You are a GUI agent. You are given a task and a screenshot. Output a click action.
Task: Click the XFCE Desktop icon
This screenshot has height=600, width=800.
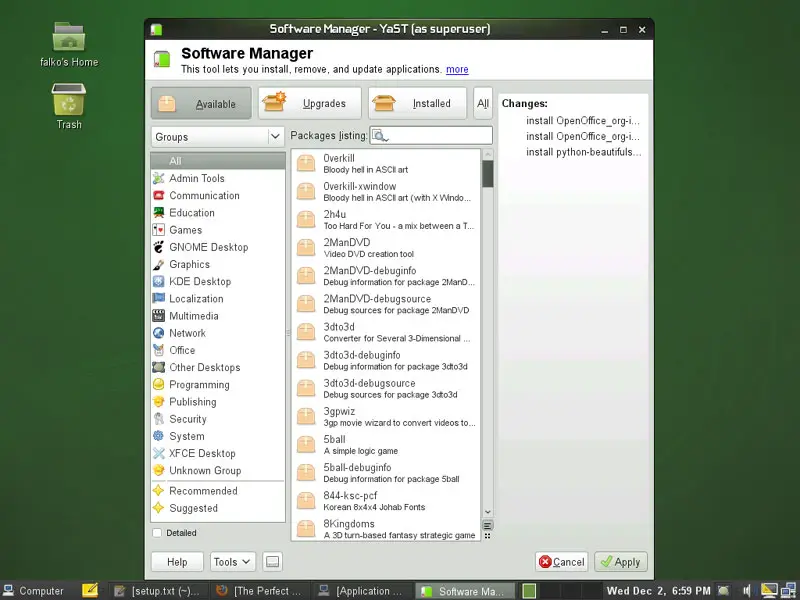159,453
